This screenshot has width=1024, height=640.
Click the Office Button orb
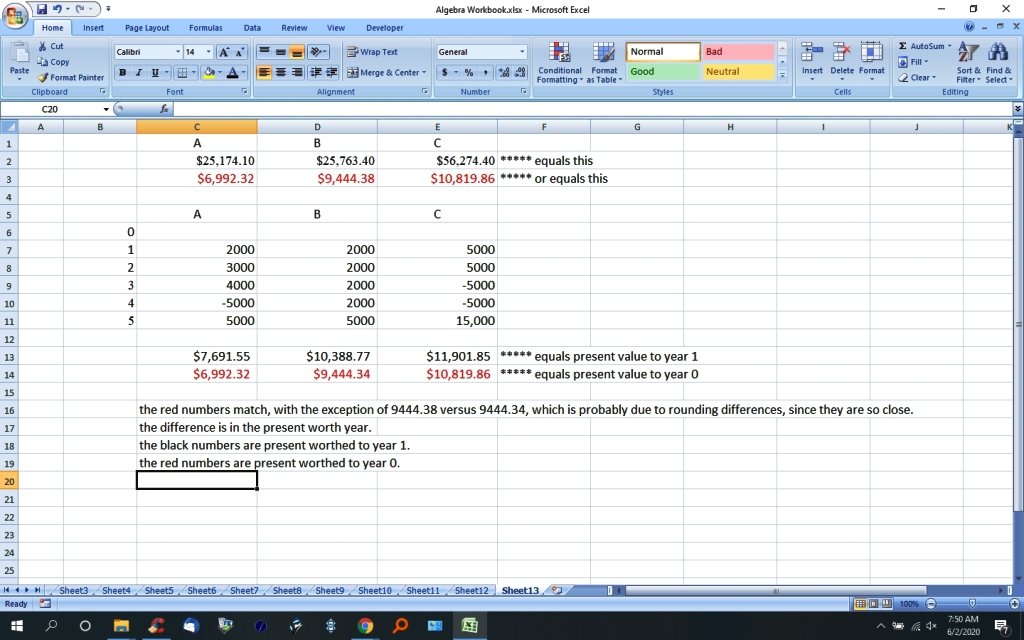tap(15, 16)
